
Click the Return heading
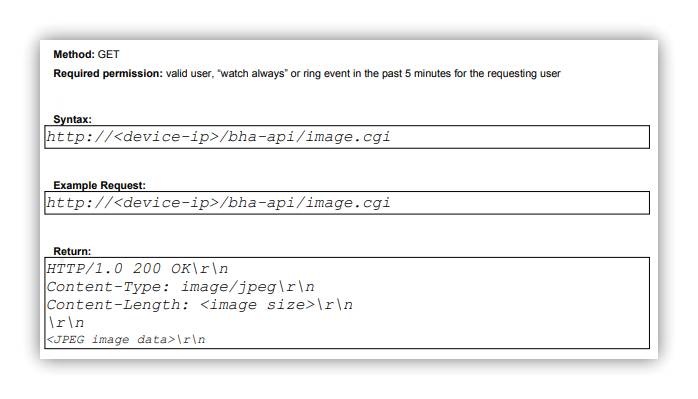pyautogui.click(x=72, y=251)
